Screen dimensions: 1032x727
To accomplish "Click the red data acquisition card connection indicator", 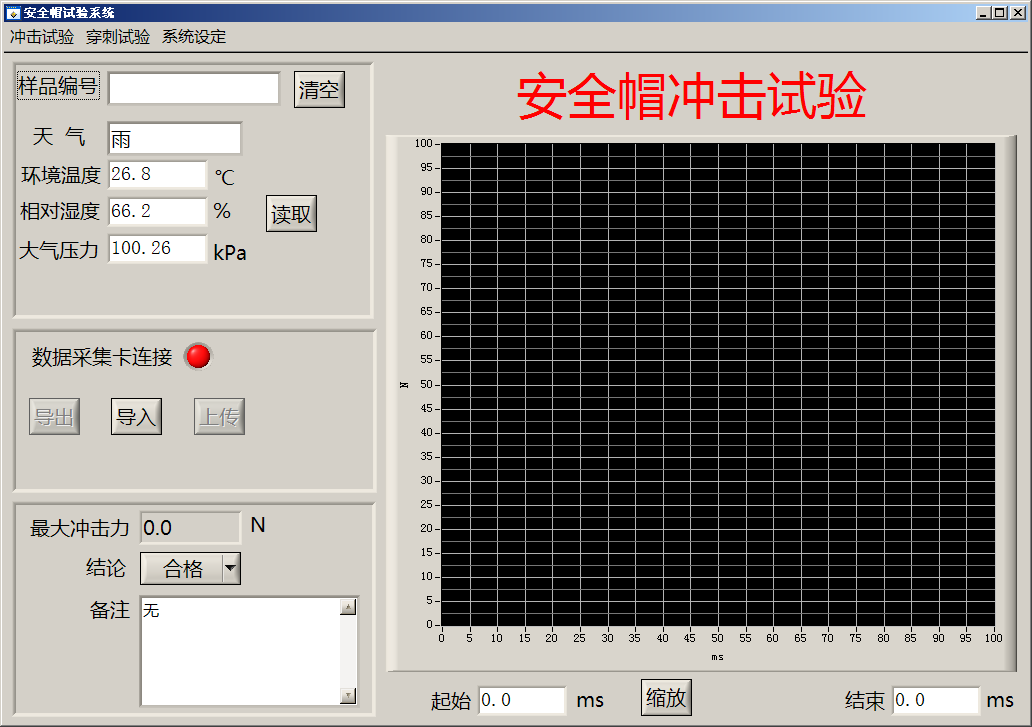I will (197, 357).
